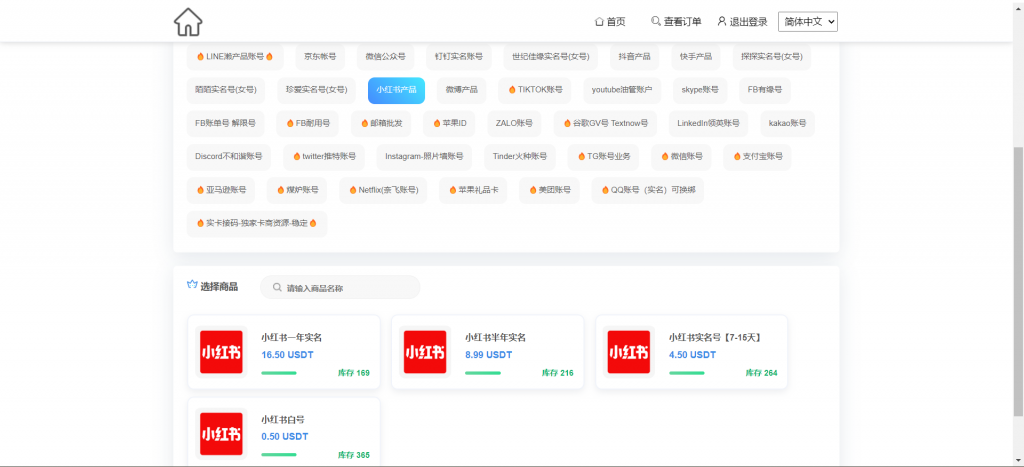Click the stock bar on 小红书一年实名 card

point(279,373)
